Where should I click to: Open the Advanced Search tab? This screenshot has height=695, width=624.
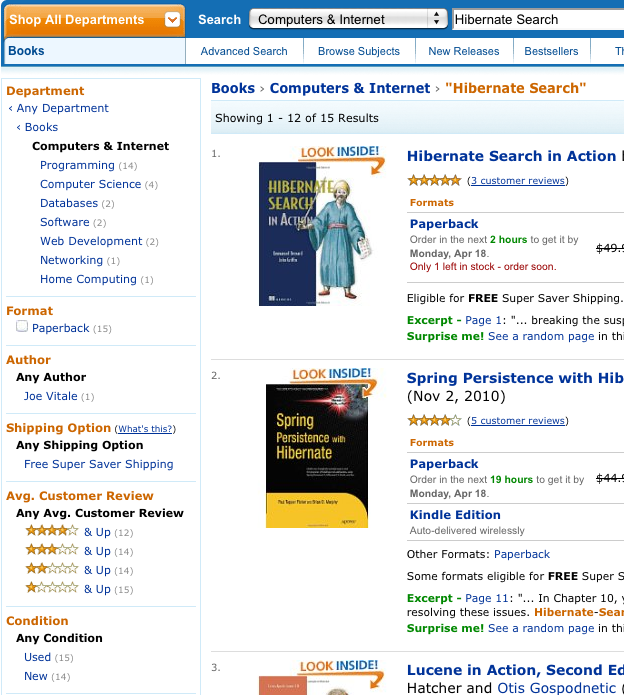pos(244,51)
